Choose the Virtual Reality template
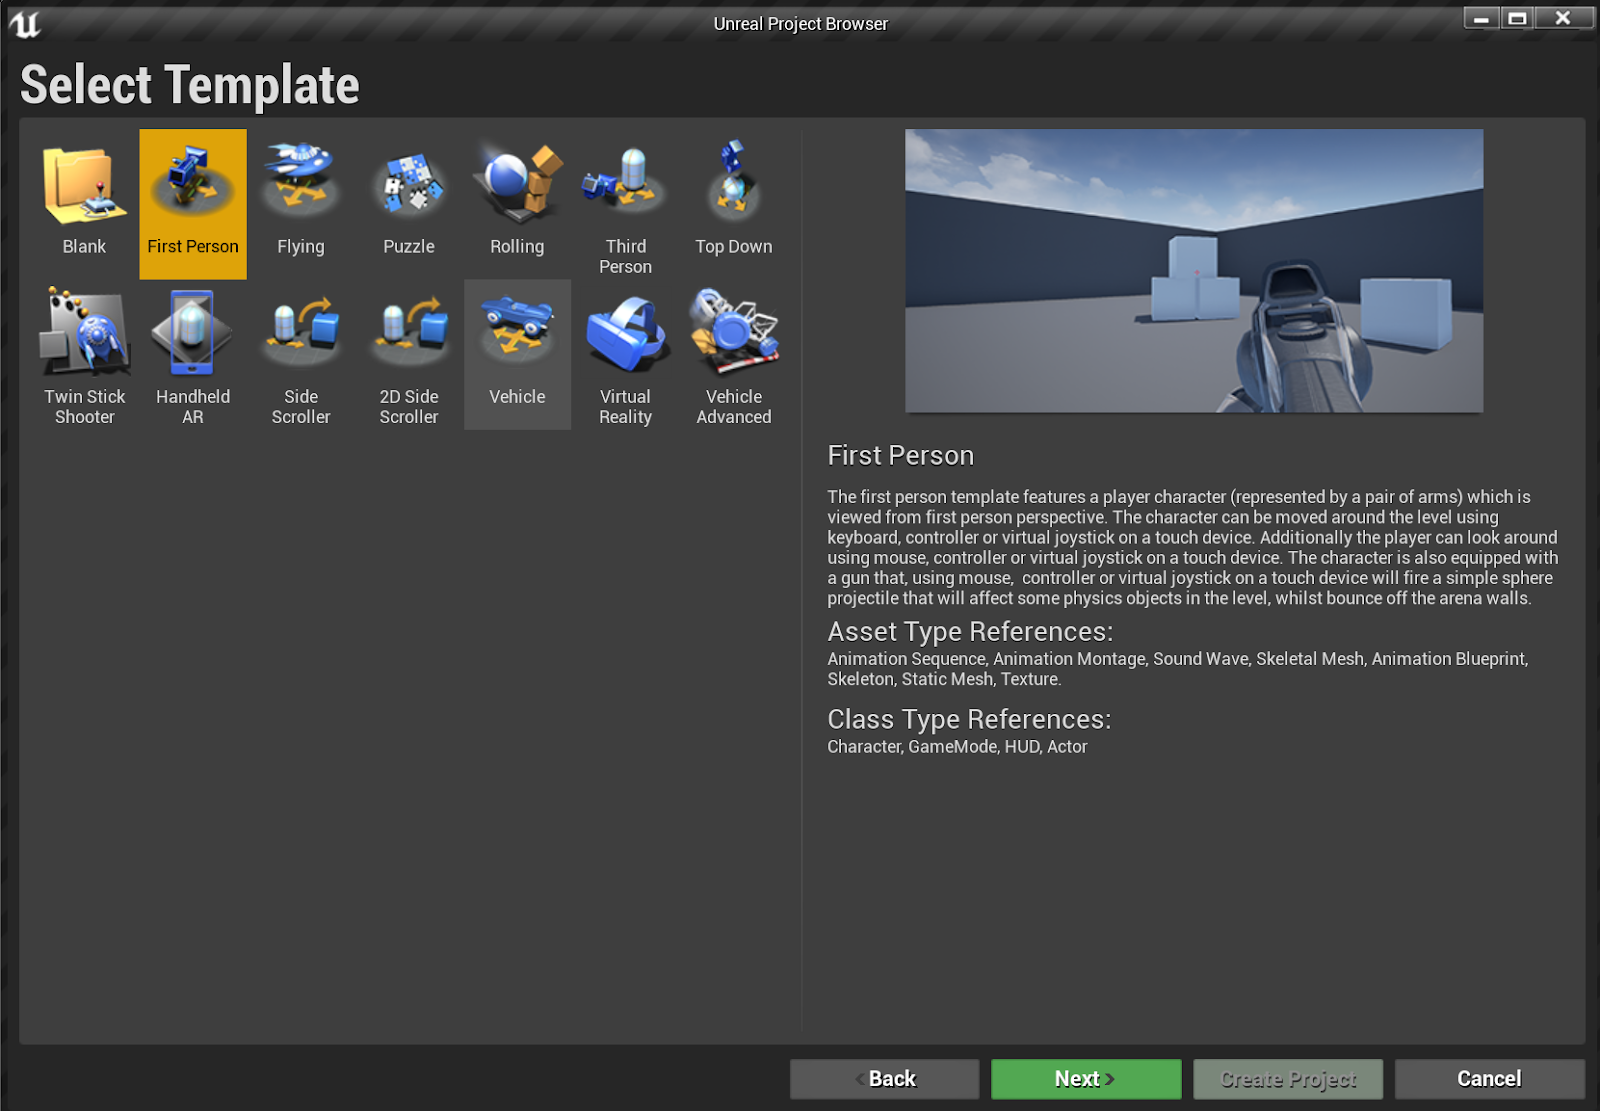1600x1111 pixels. [625, 355]
